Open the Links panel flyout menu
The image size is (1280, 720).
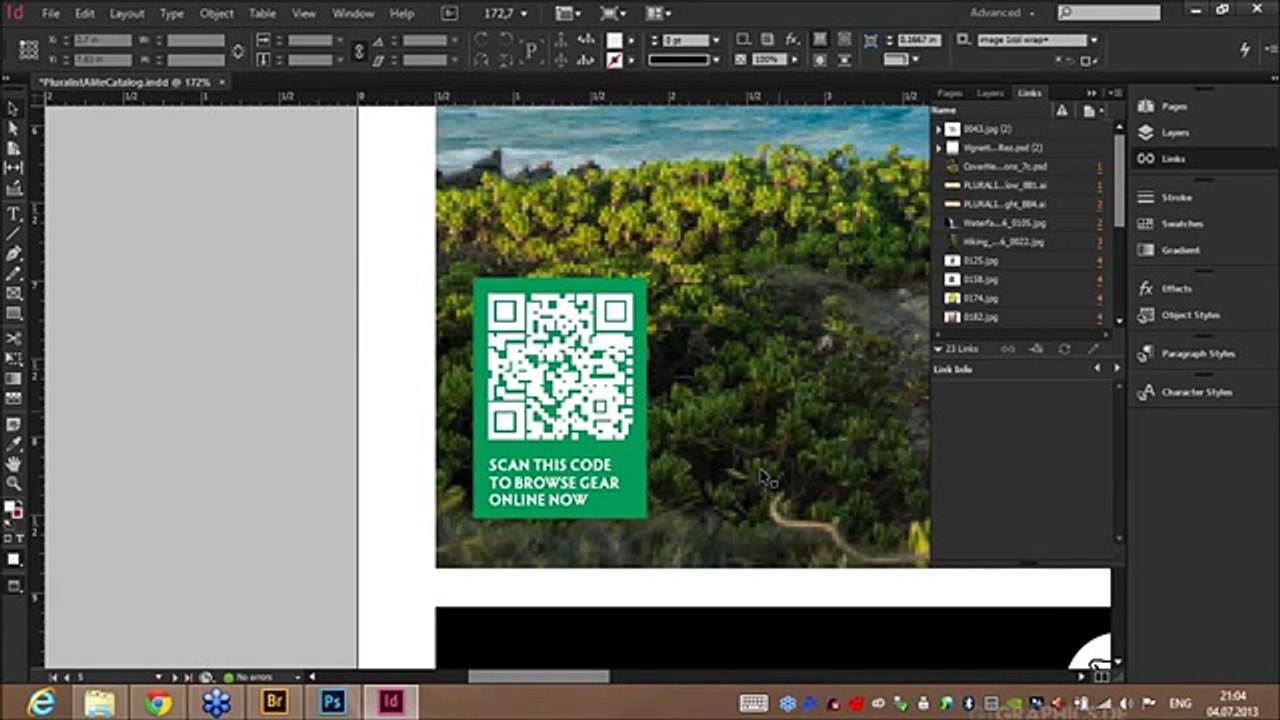point(1116,93)
